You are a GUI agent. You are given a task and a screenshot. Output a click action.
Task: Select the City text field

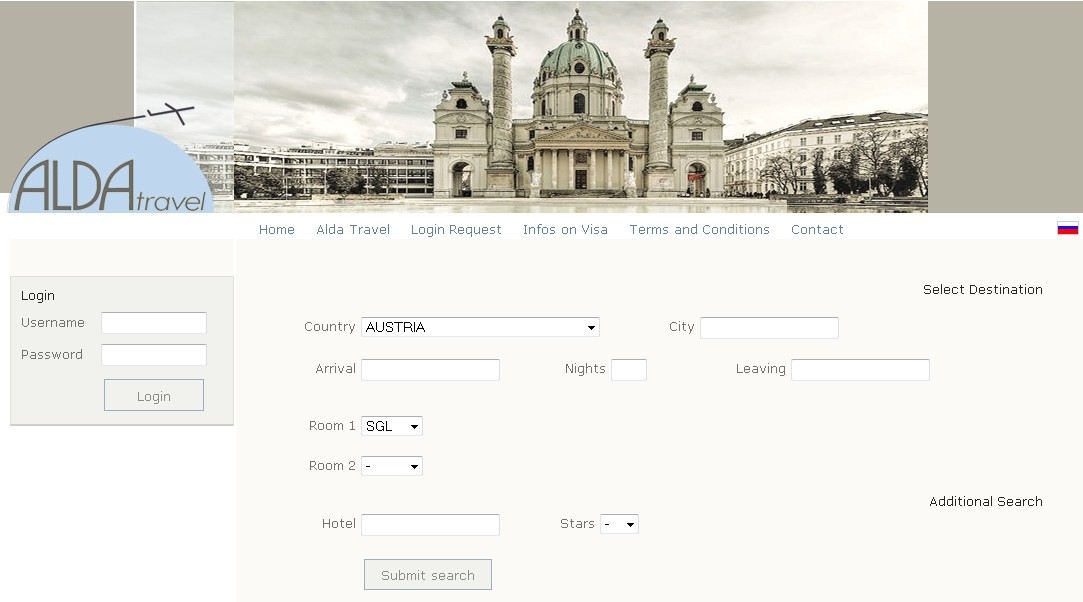point(769,328)
